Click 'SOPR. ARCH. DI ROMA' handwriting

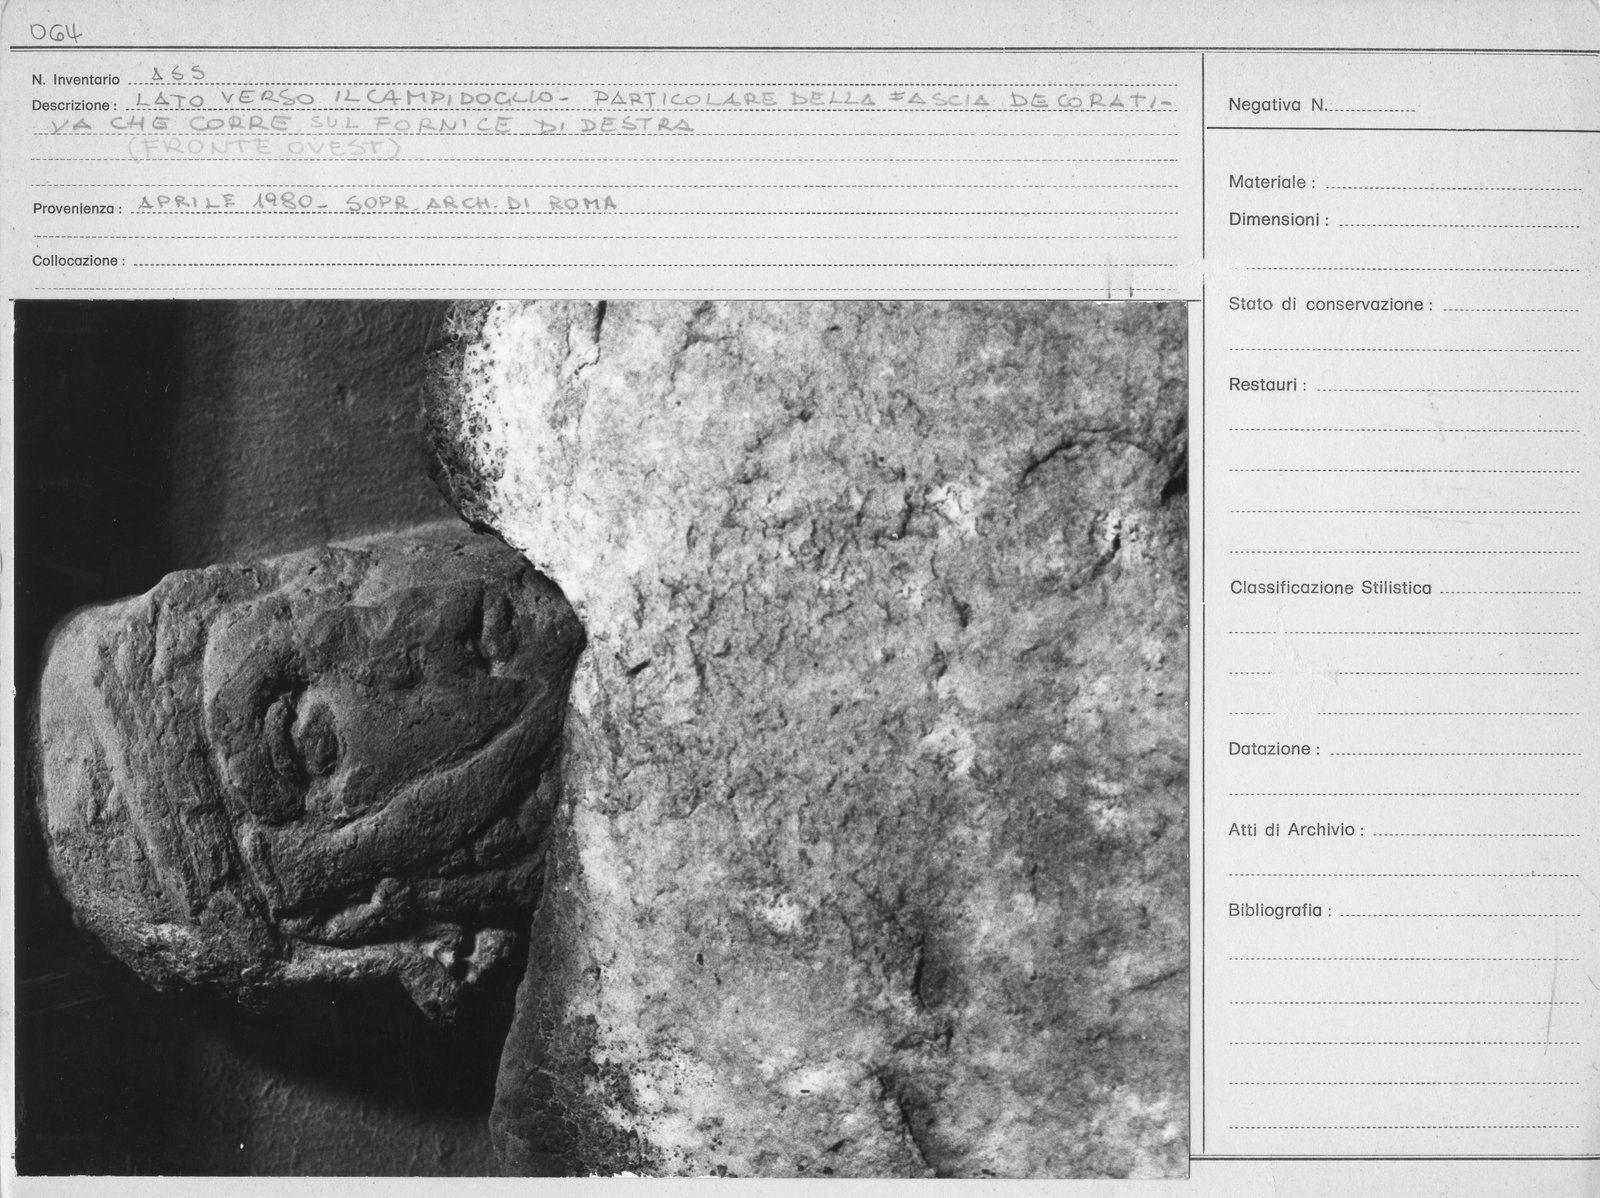pos(483,202)
